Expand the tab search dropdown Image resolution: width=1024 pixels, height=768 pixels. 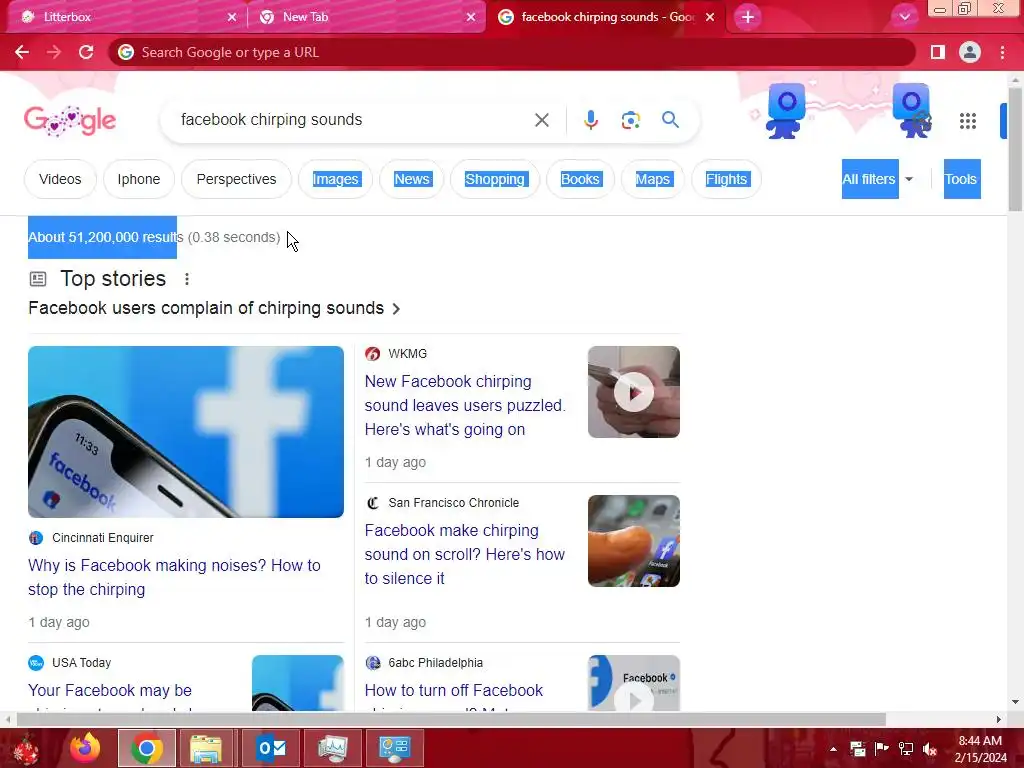tap(904, 17)
